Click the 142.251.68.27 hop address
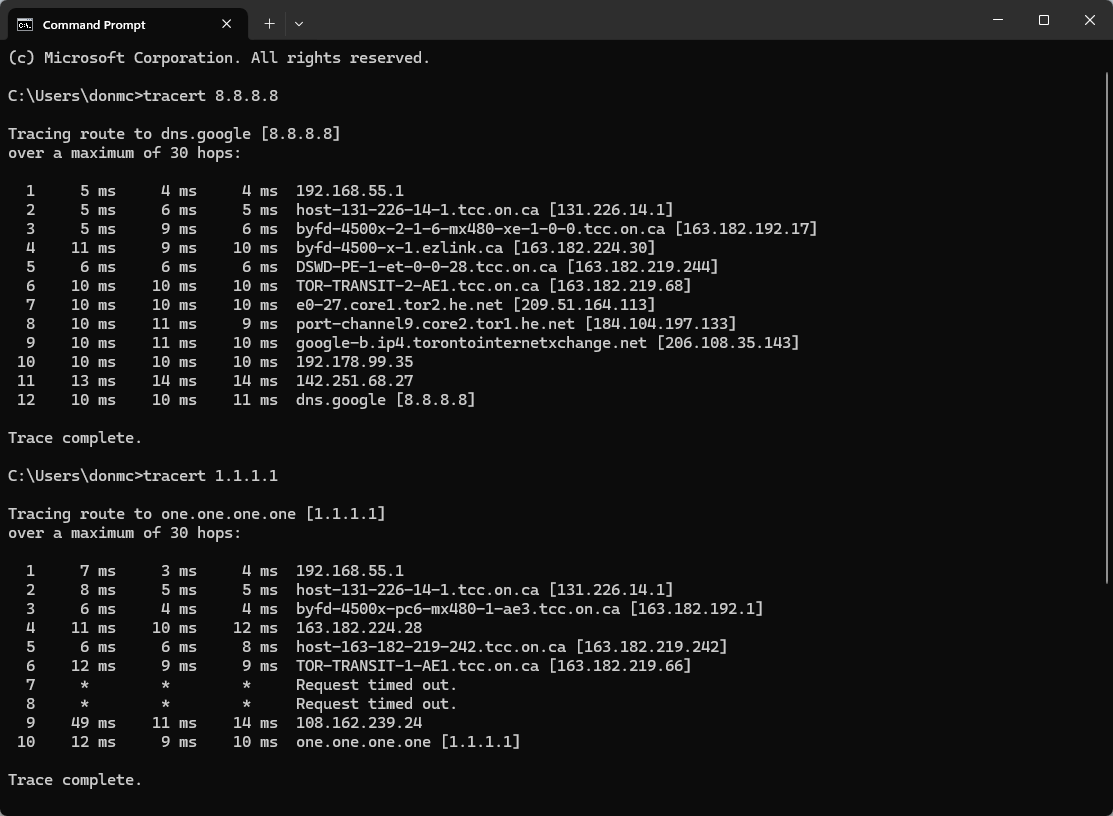Viewport: 1113px width, 816px height. (354, 381)
